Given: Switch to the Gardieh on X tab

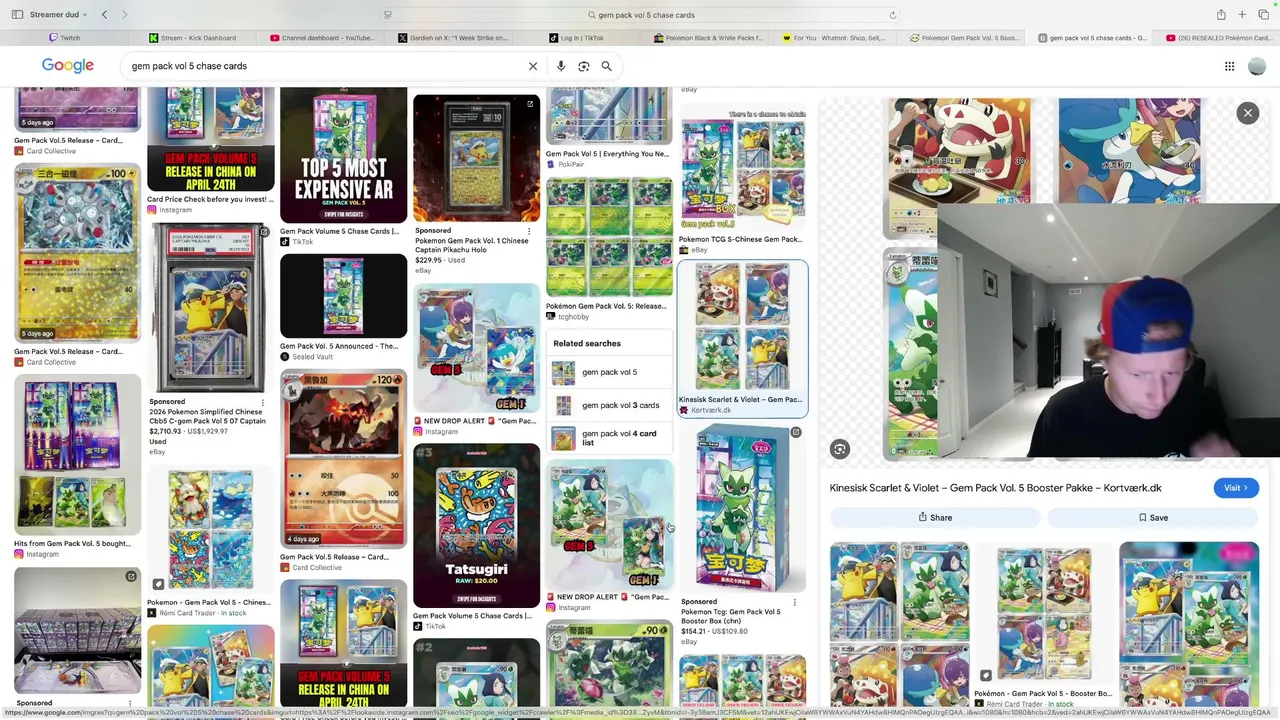Looking at the screenshot, I should tap(452, 38).
